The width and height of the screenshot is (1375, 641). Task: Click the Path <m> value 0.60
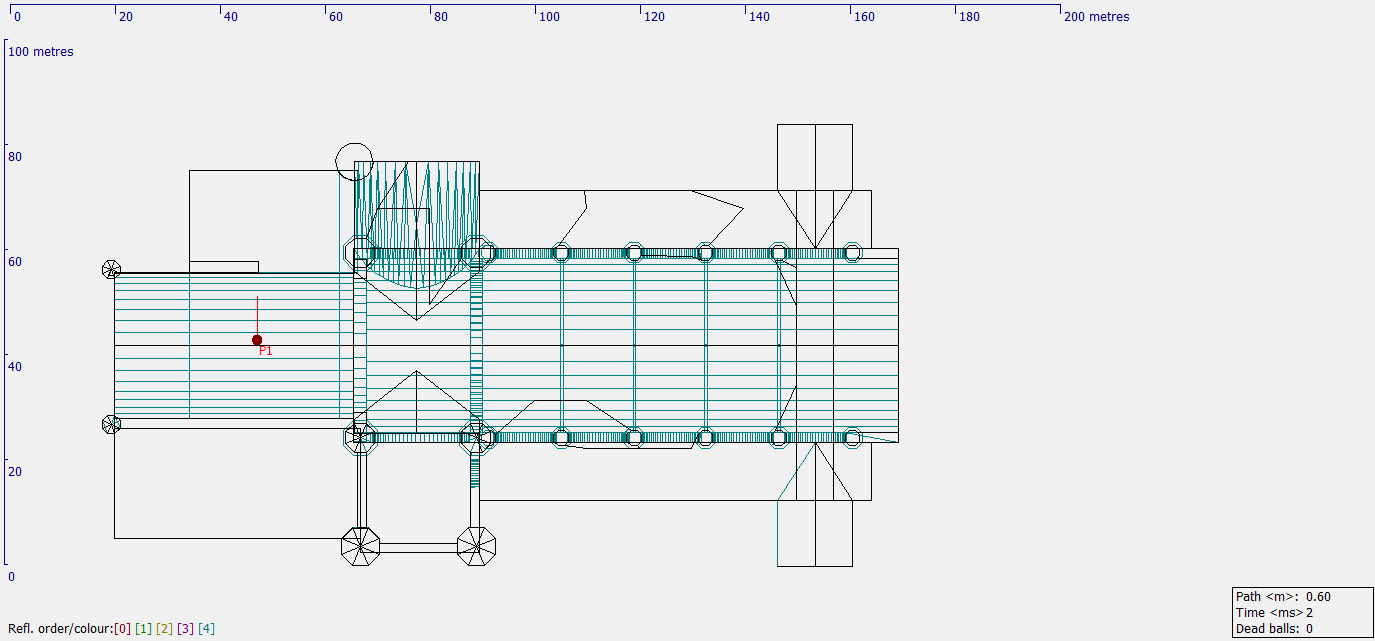click(x=1320, y=597)
